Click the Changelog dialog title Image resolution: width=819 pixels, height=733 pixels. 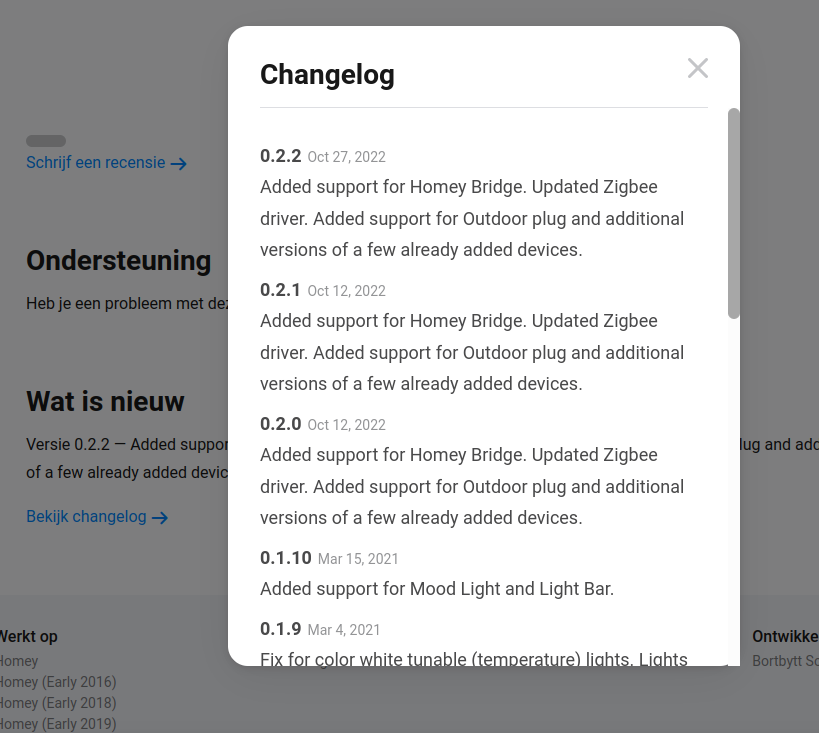tap(327, 74)
